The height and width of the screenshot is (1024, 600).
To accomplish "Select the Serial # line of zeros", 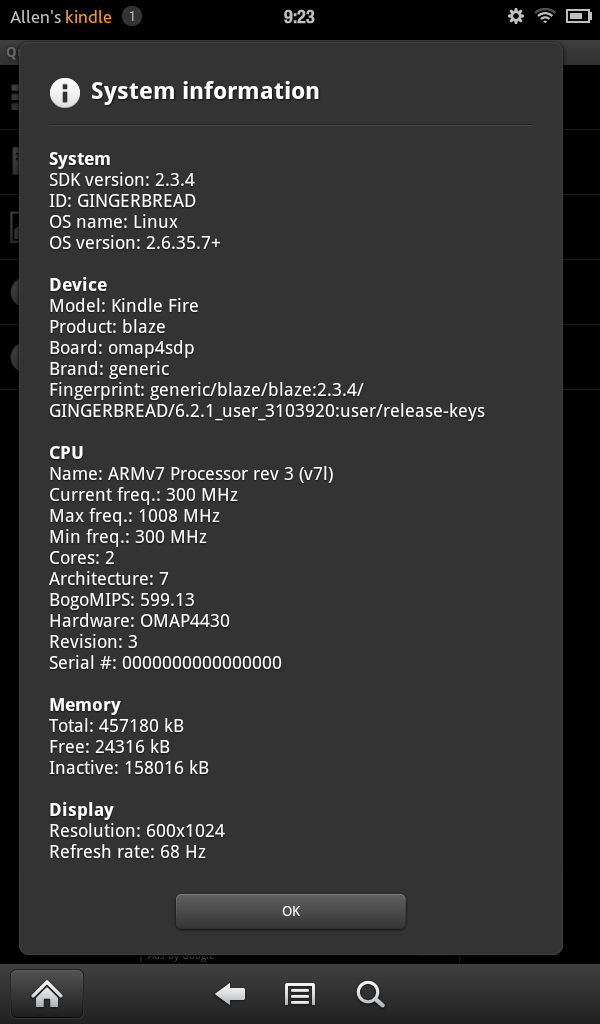I will point(165,663).
